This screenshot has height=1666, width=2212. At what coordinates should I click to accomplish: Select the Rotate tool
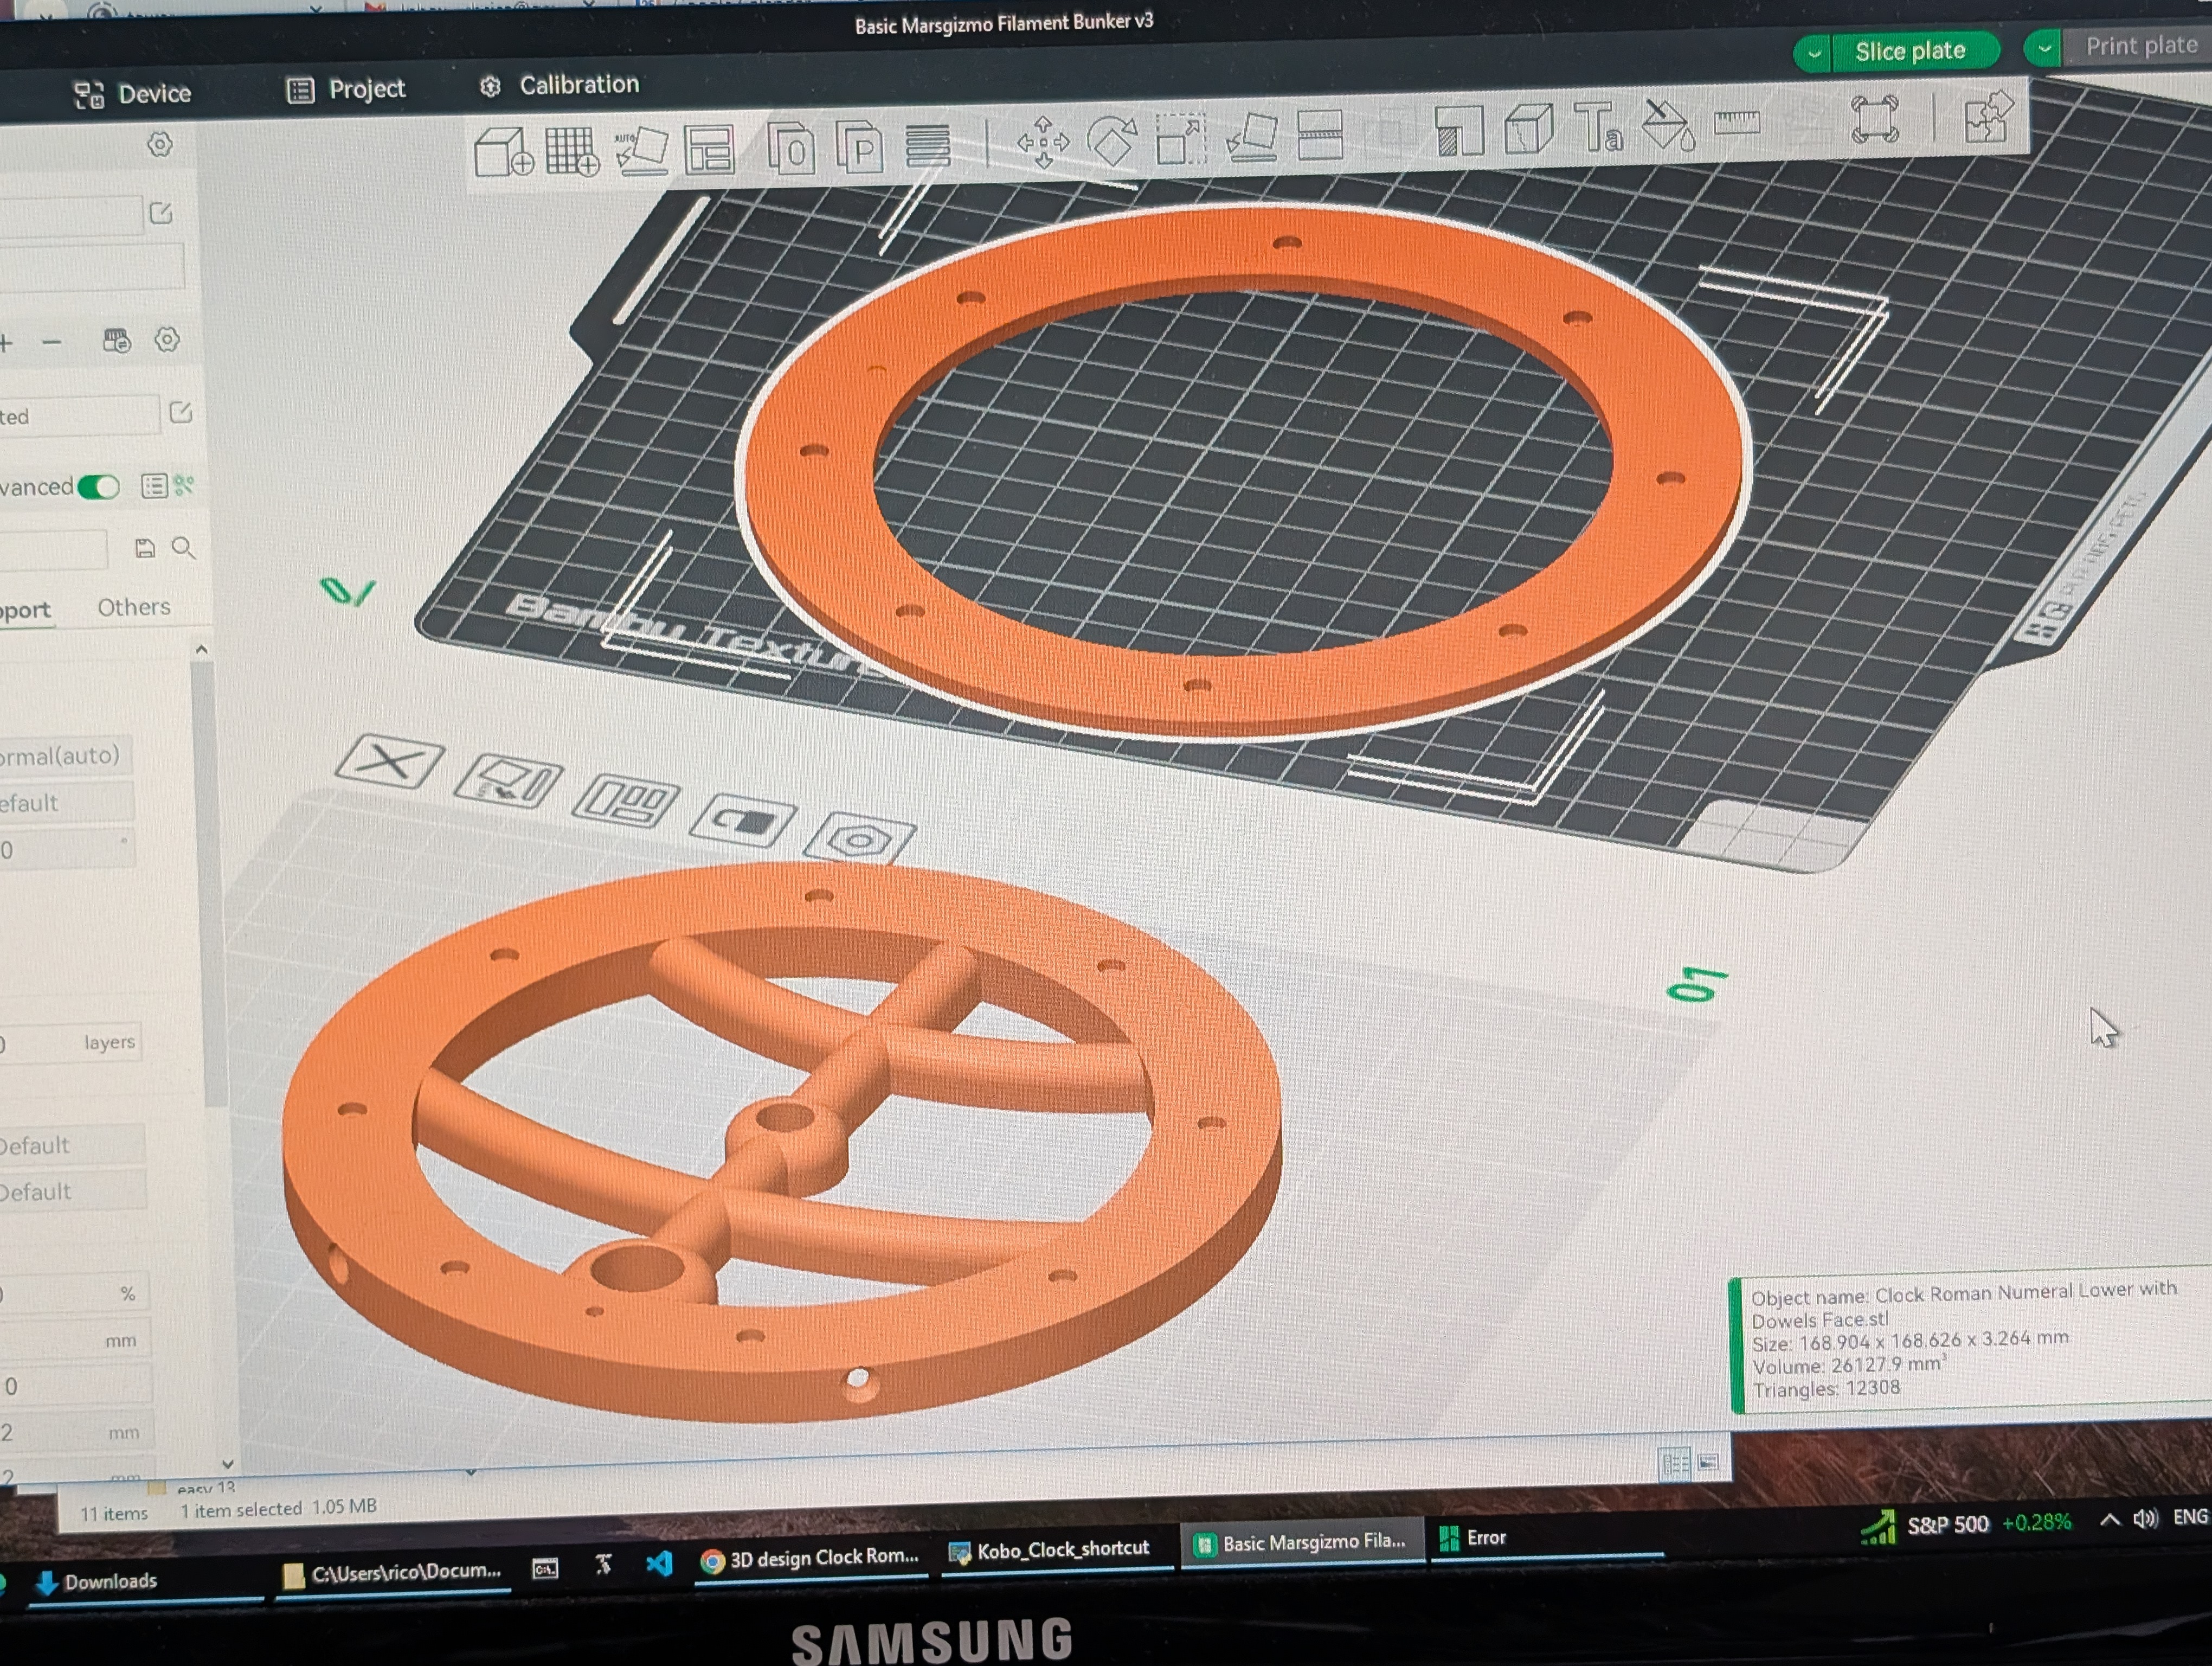coord(1112,141)
